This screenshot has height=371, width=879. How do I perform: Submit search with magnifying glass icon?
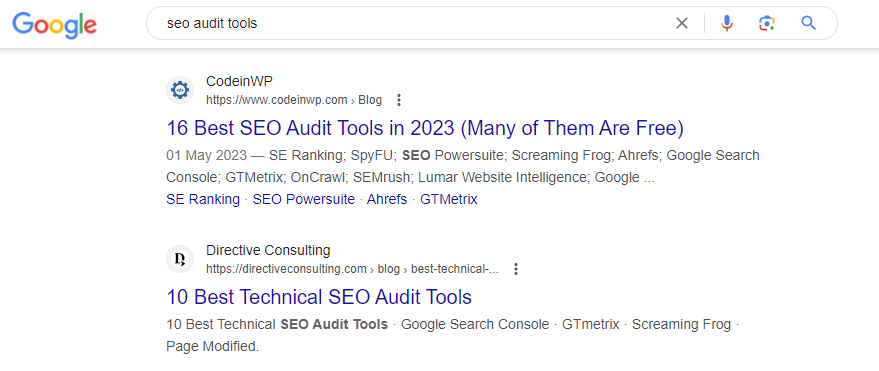(x=808, y=23)
